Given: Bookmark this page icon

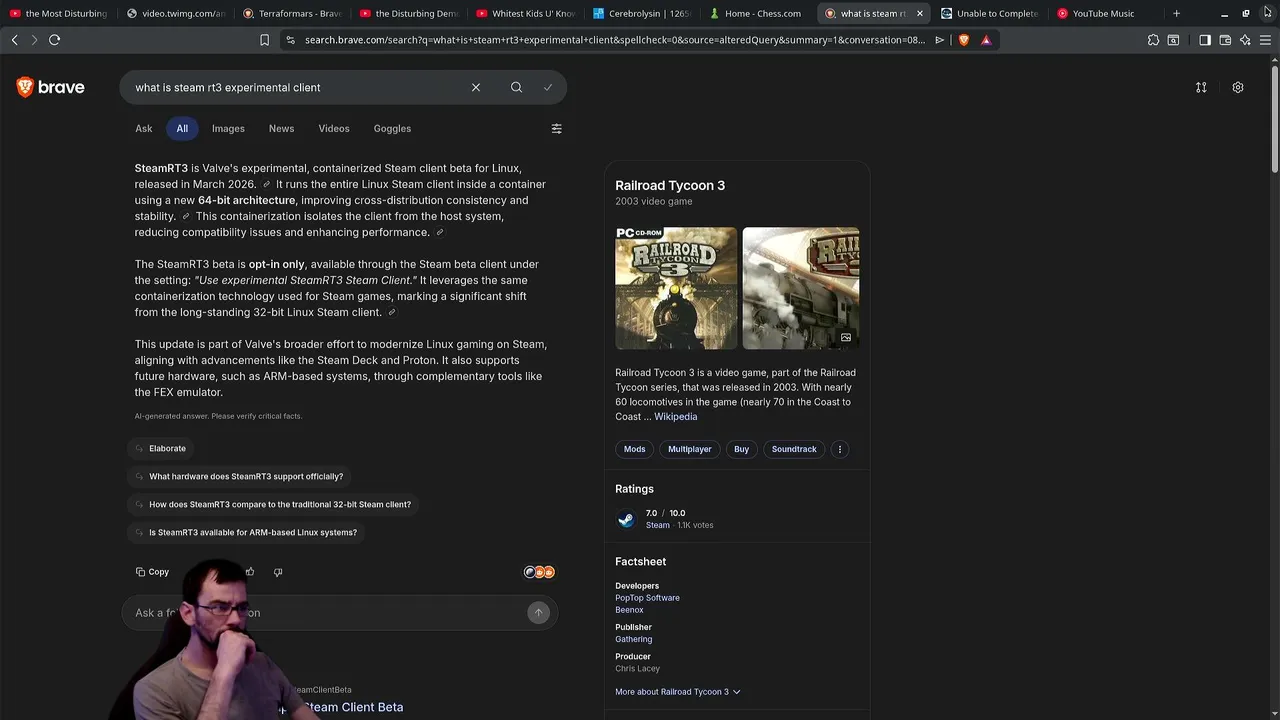Looking at the screenshot, I should tap(264, 40).
